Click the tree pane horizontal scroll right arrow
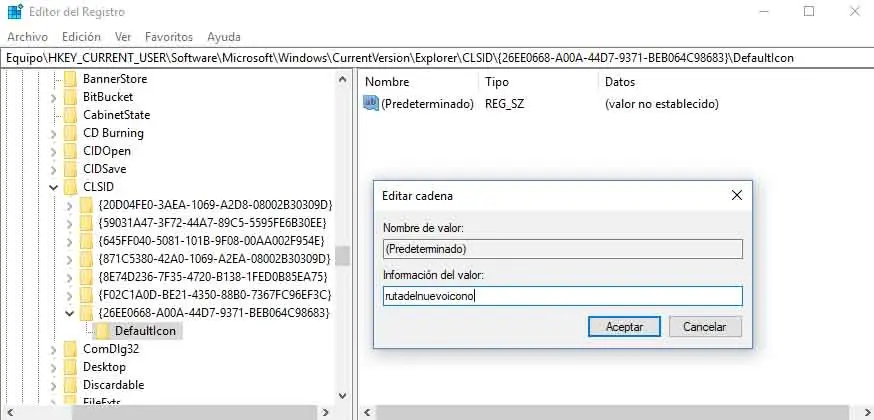The image size is (874, 420). click(x=326, y=413)
